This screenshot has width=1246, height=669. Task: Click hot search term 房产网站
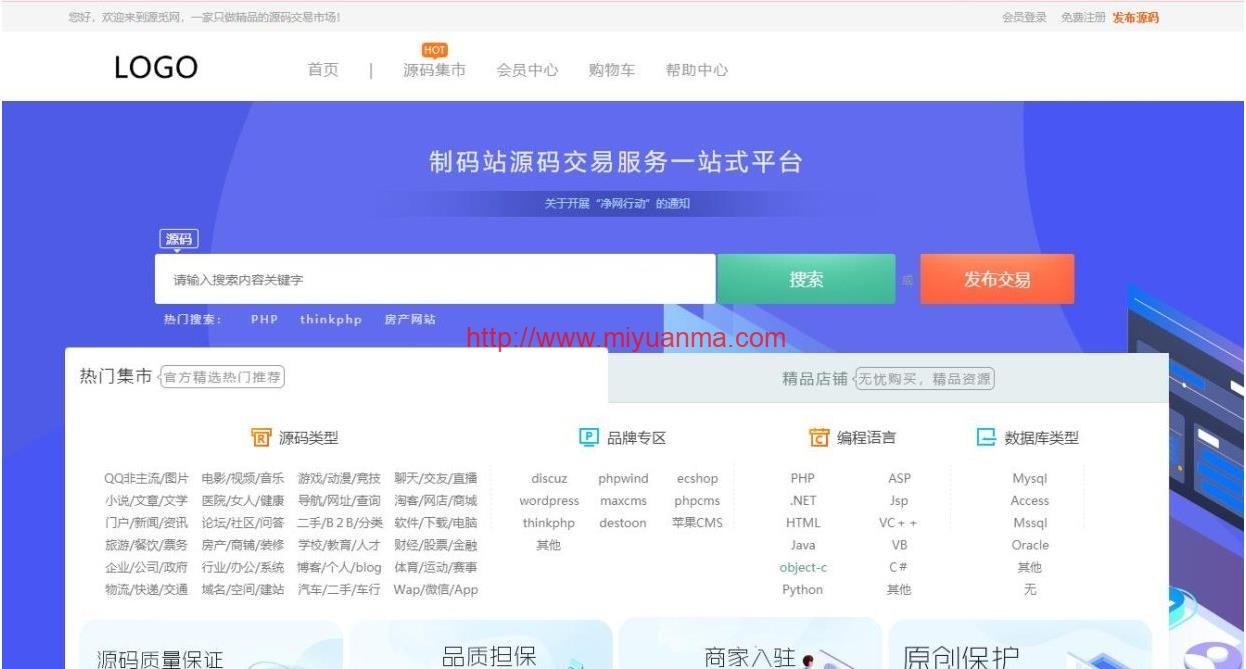(409, 320)
